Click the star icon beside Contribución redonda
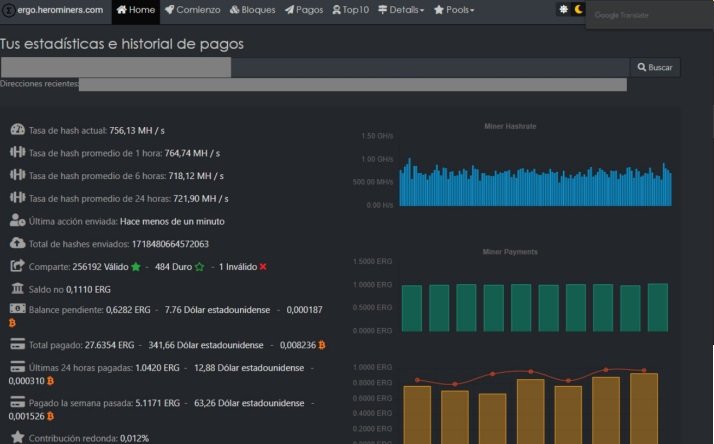The height and width of the screenshot is (444, 714). (17, 437)
